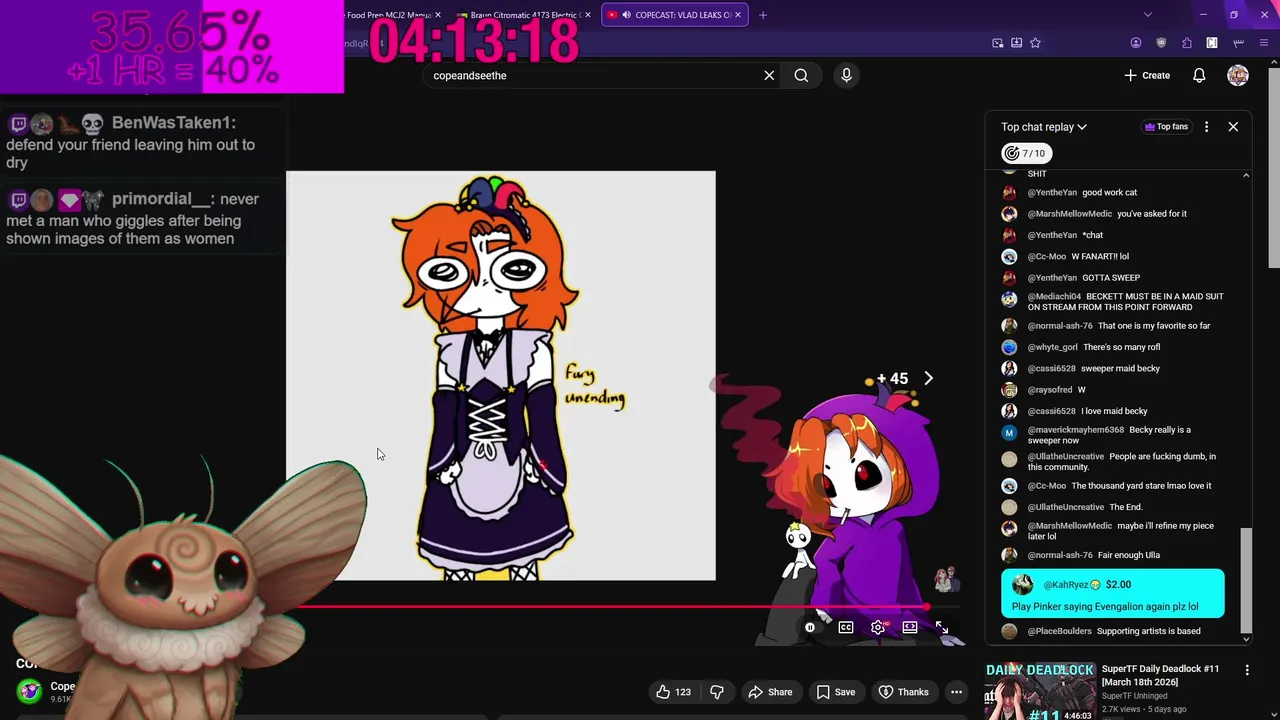Open the browser profile account icon
The width and height of the screenshot is (1280, 720).
coord(1136,43)
